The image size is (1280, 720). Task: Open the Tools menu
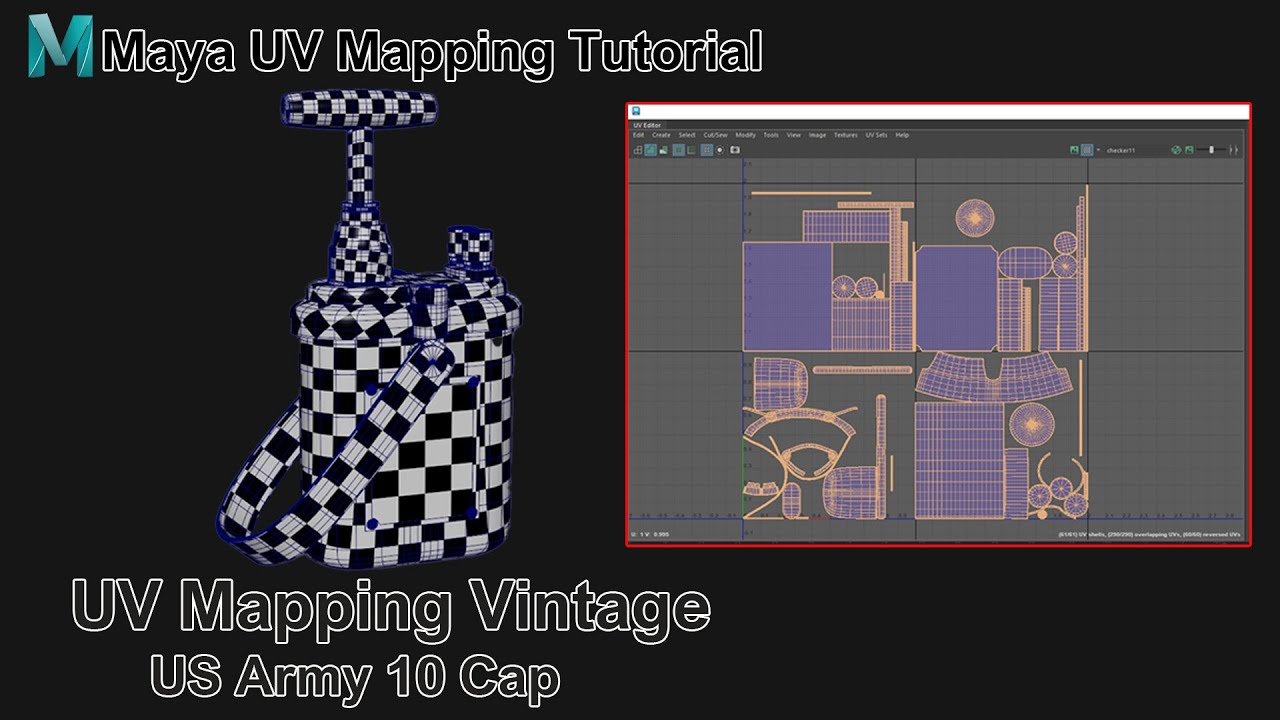pos(771,135)
